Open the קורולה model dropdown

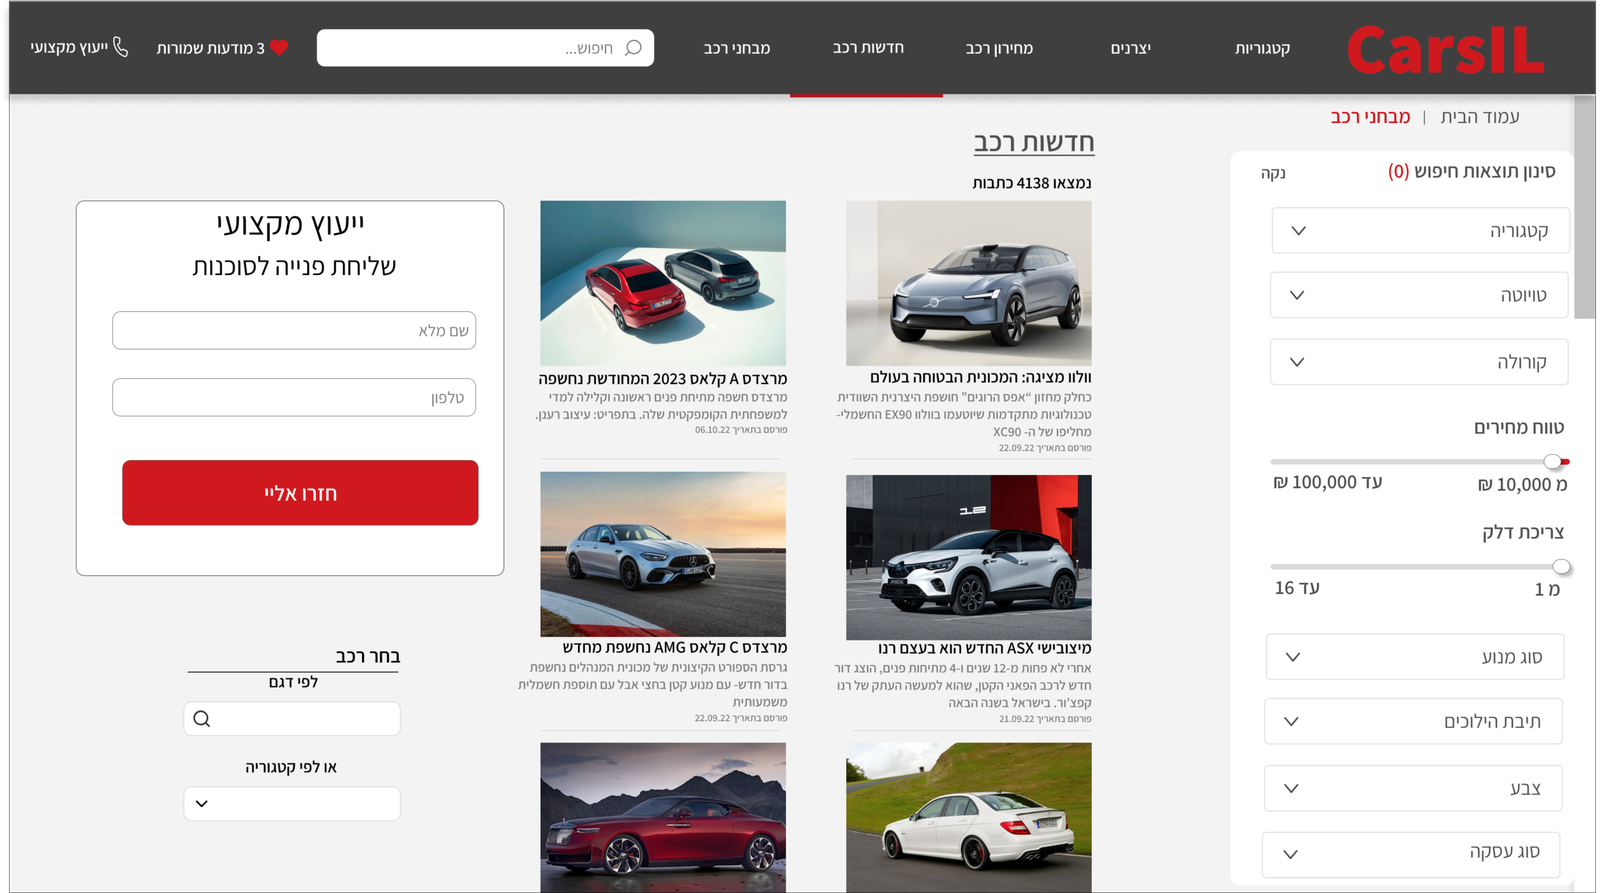pos(1419,362)
